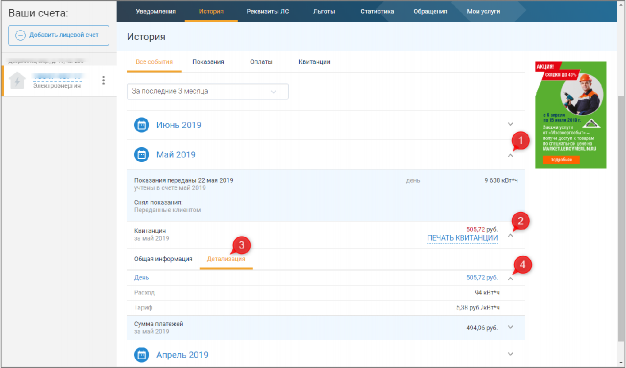Select the Детализация tab

tap(226, 259)
